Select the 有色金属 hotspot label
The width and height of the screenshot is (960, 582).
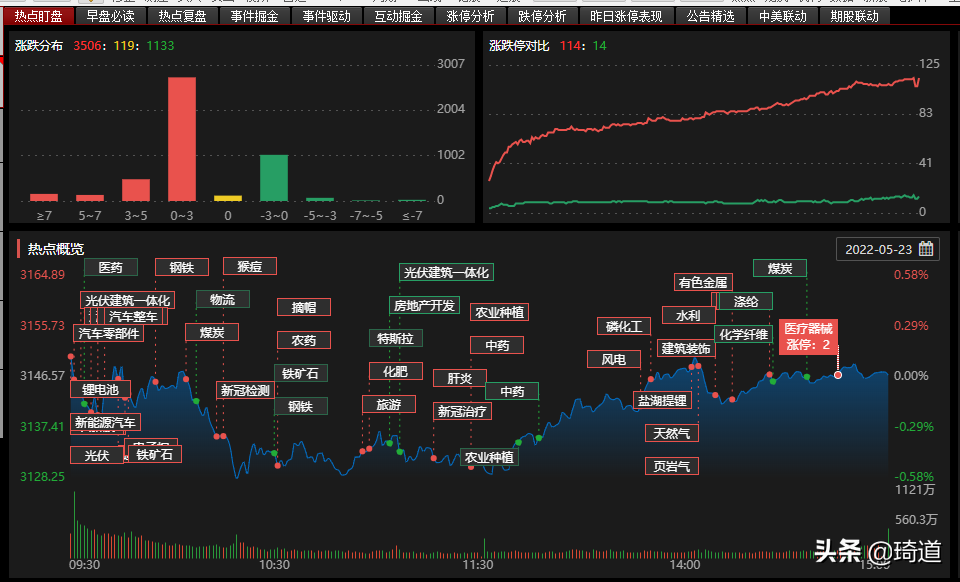[703, 282]
